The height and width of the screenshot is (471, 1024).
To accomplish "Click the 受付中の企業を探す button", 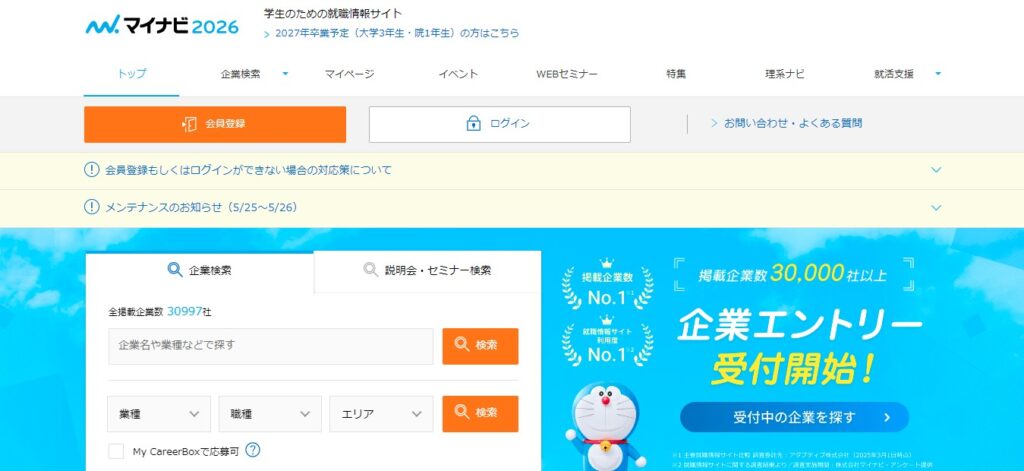I will 794,417.
